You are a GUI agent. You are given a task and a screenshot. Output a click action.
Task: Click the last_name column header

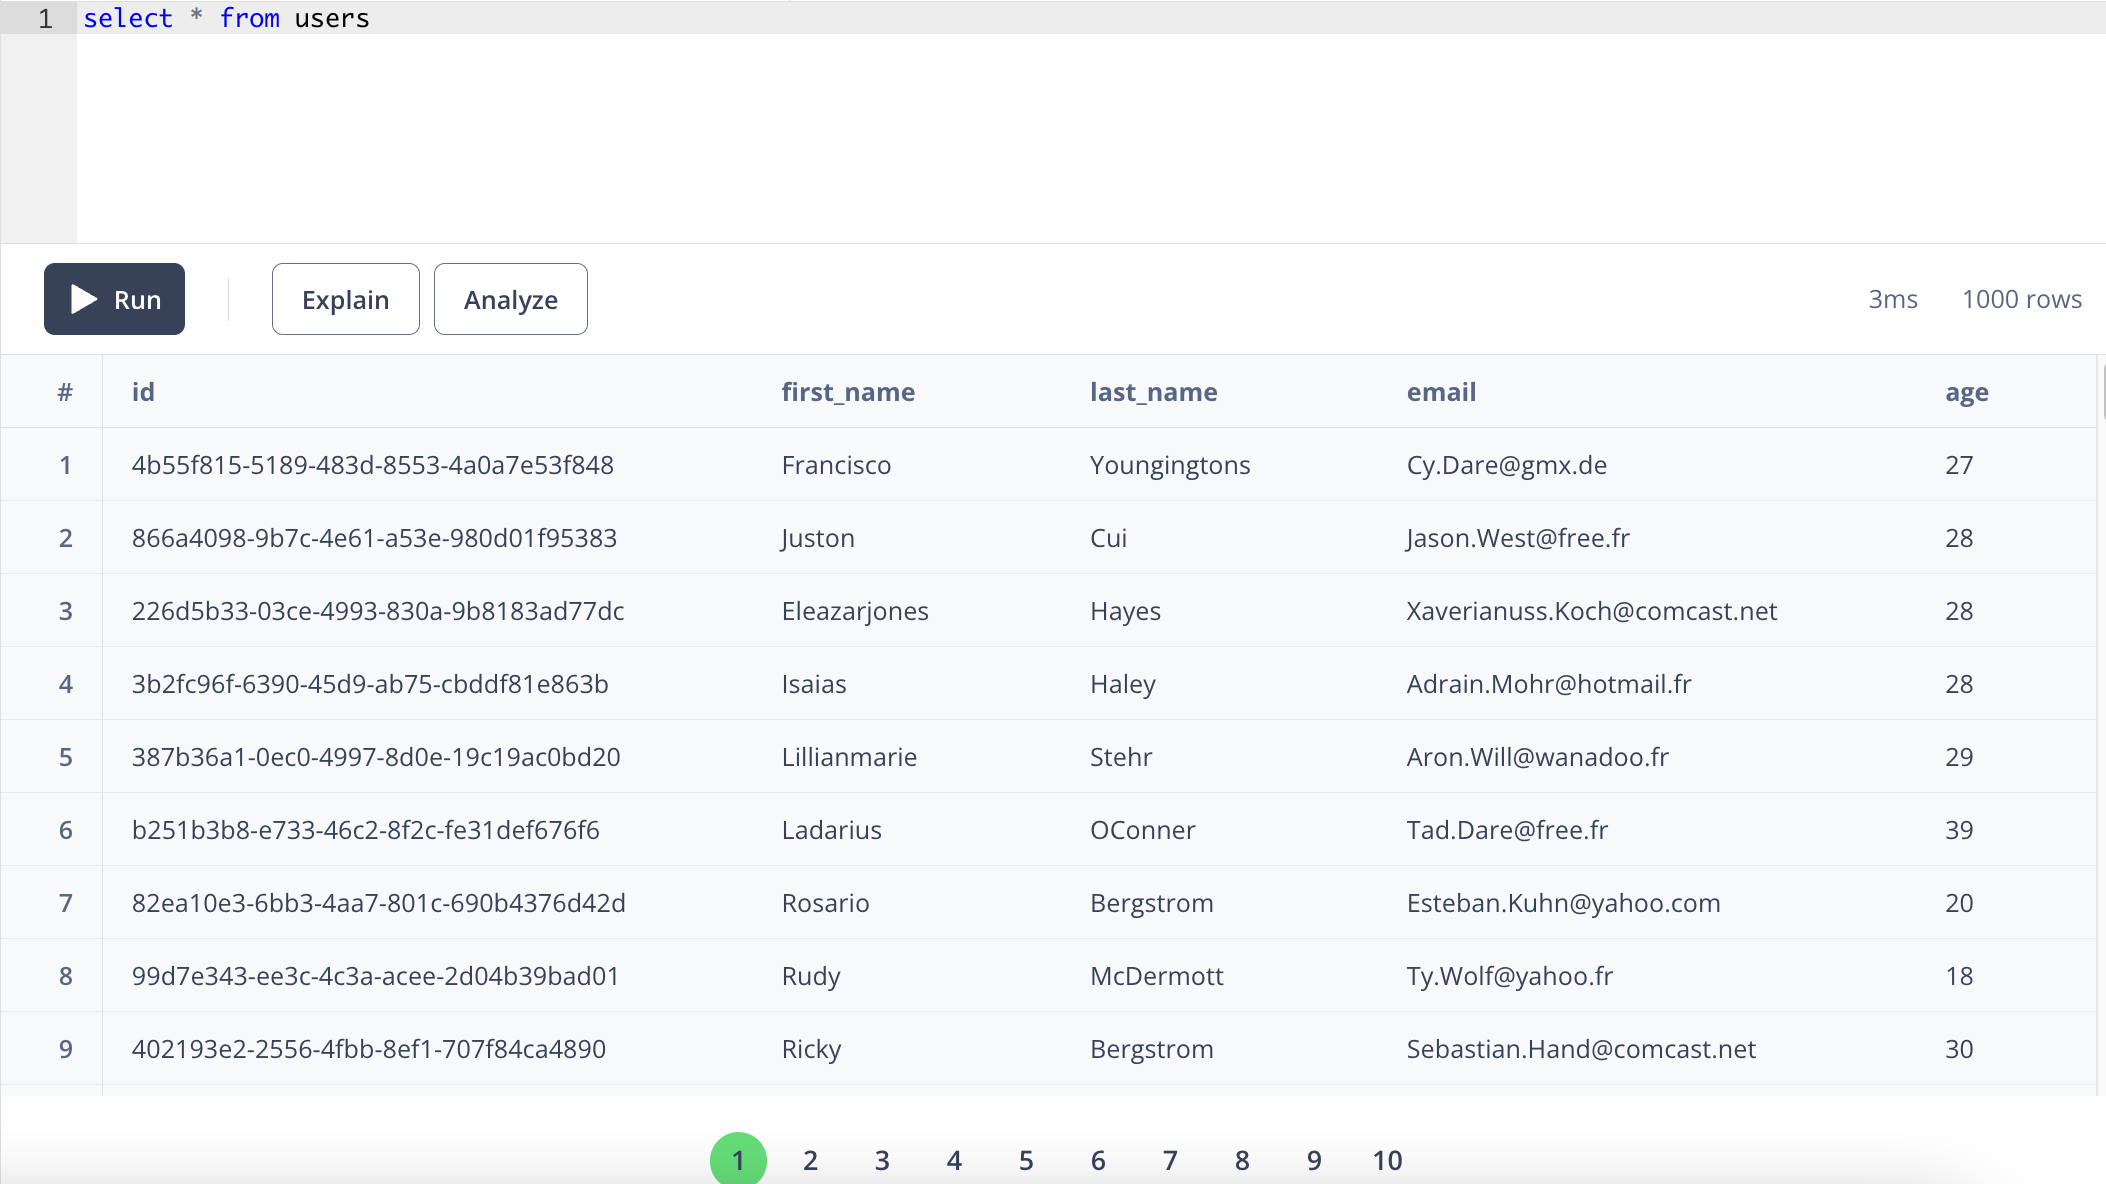click(x=1154, y=392)
